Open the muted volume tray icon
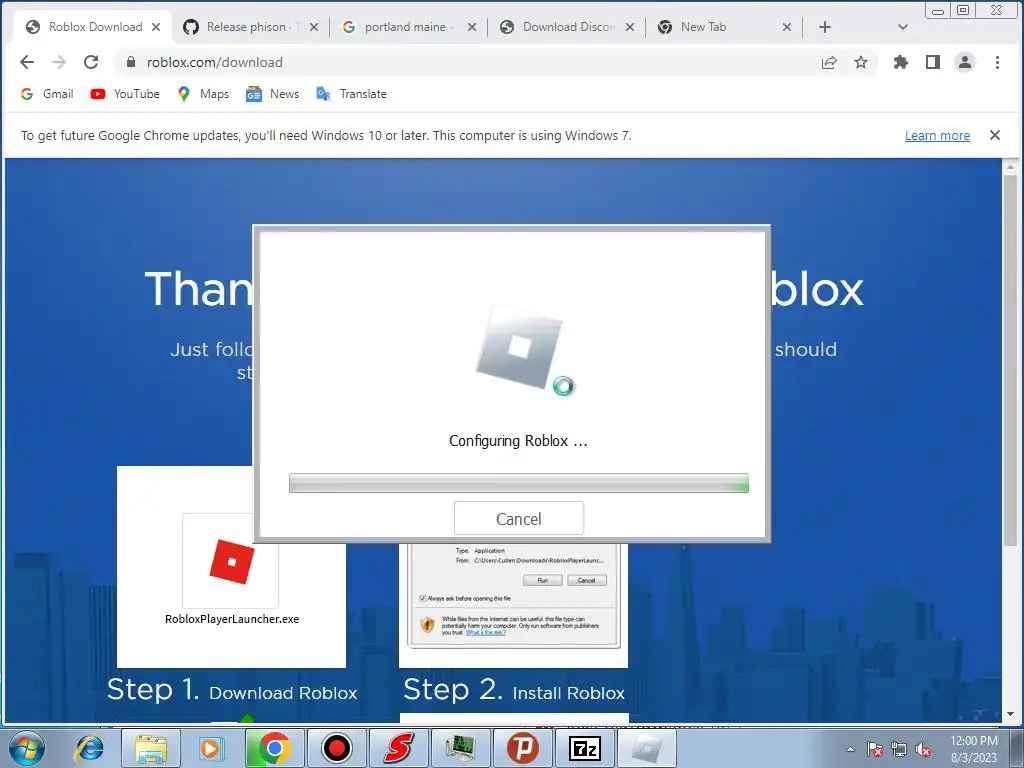The image size is (1024, 768). point(923,749)
